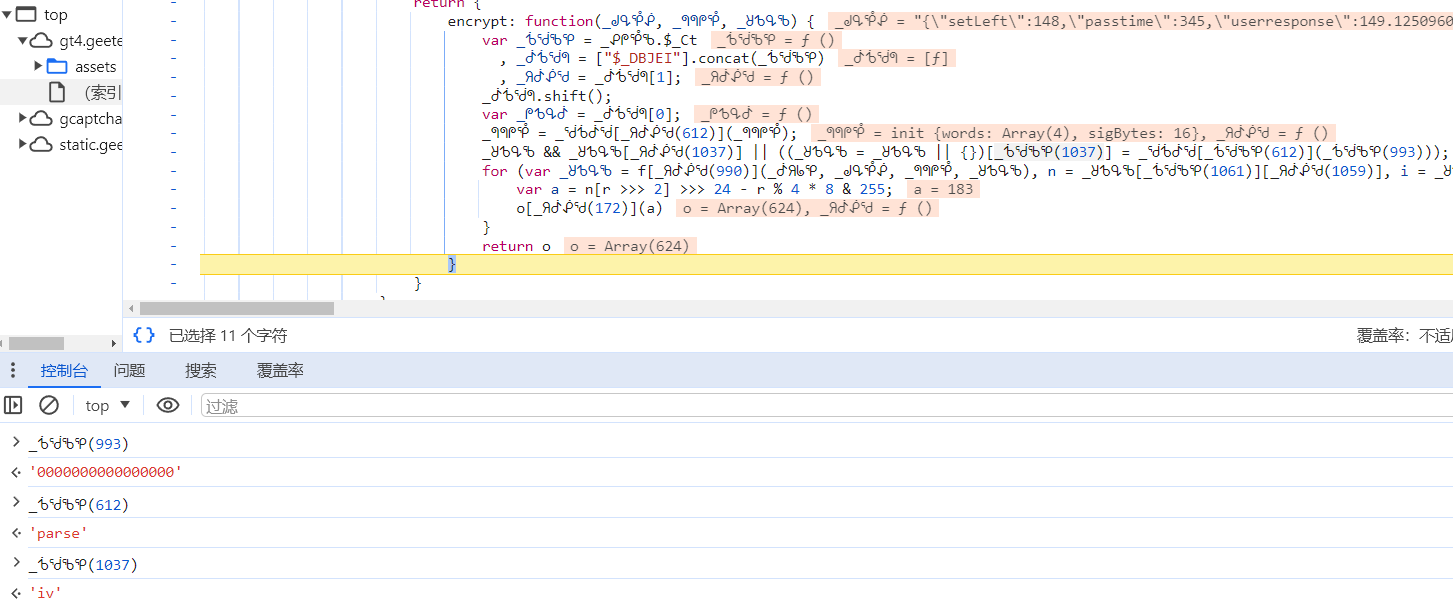Select the static.geetest cloud domain icon
The height and width of the screenshot is (615, 1453).
[x=41, y=144]
